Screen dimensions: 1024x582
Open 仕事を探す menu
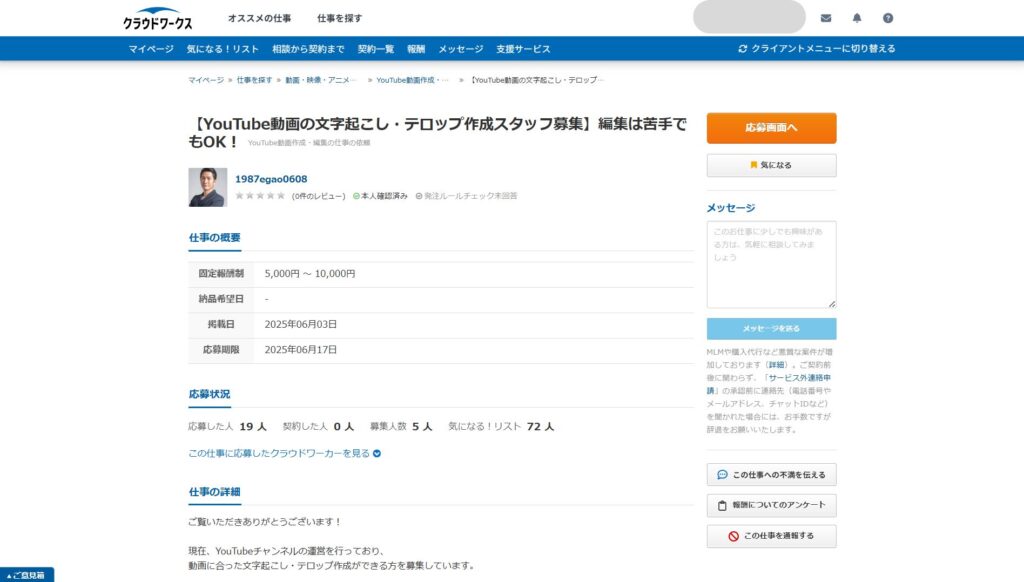340,18
